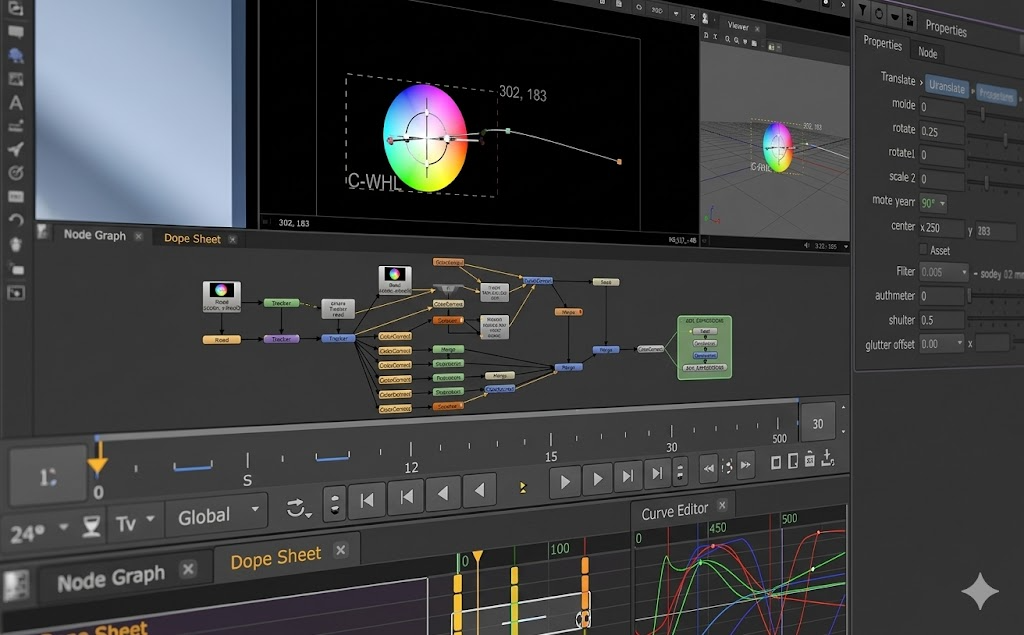Select the purple Tracker node
Viewport: 1024px width, 635px height.
point(281,339)
